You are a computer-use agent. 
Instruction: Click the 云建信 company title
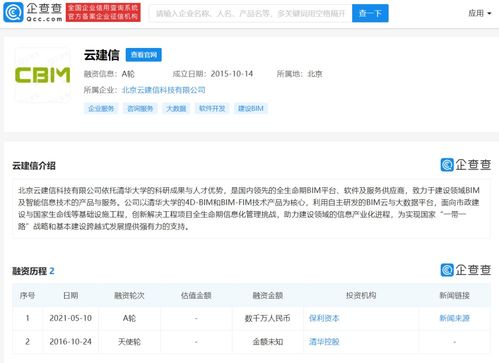click(x=101, y=55)
